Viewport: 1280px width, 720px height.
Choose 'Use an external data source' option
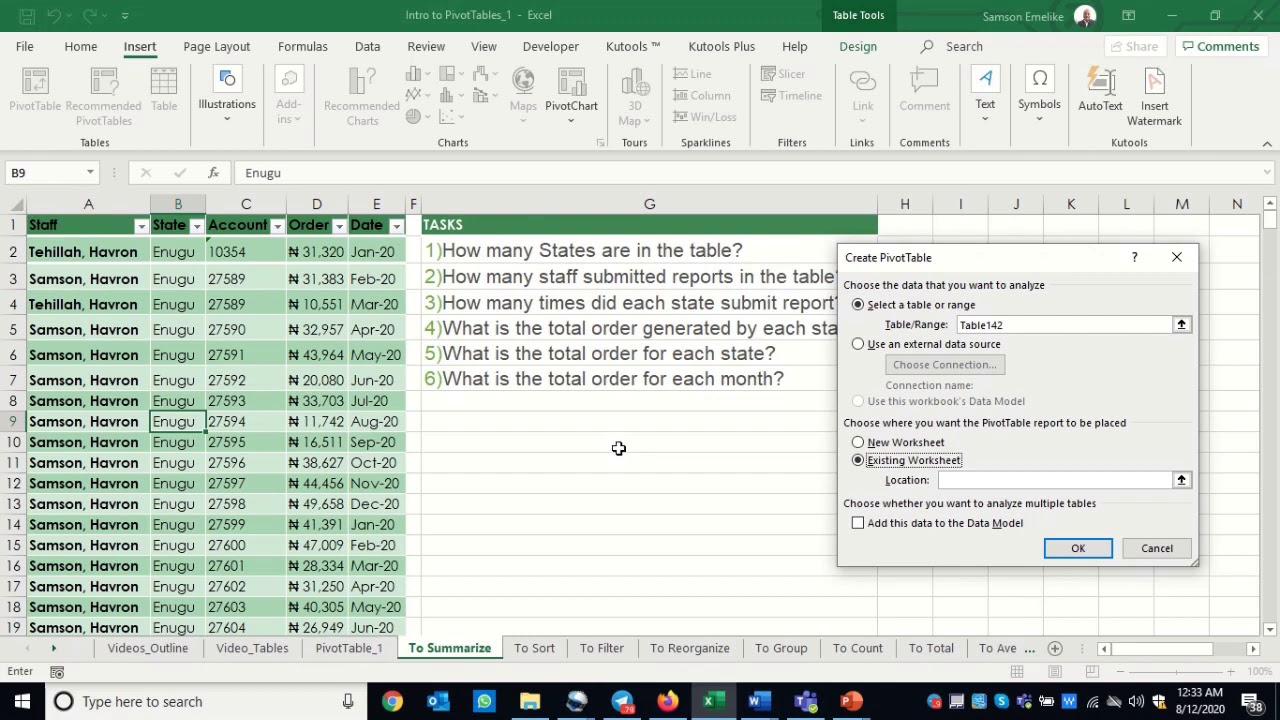pos(858,344)
